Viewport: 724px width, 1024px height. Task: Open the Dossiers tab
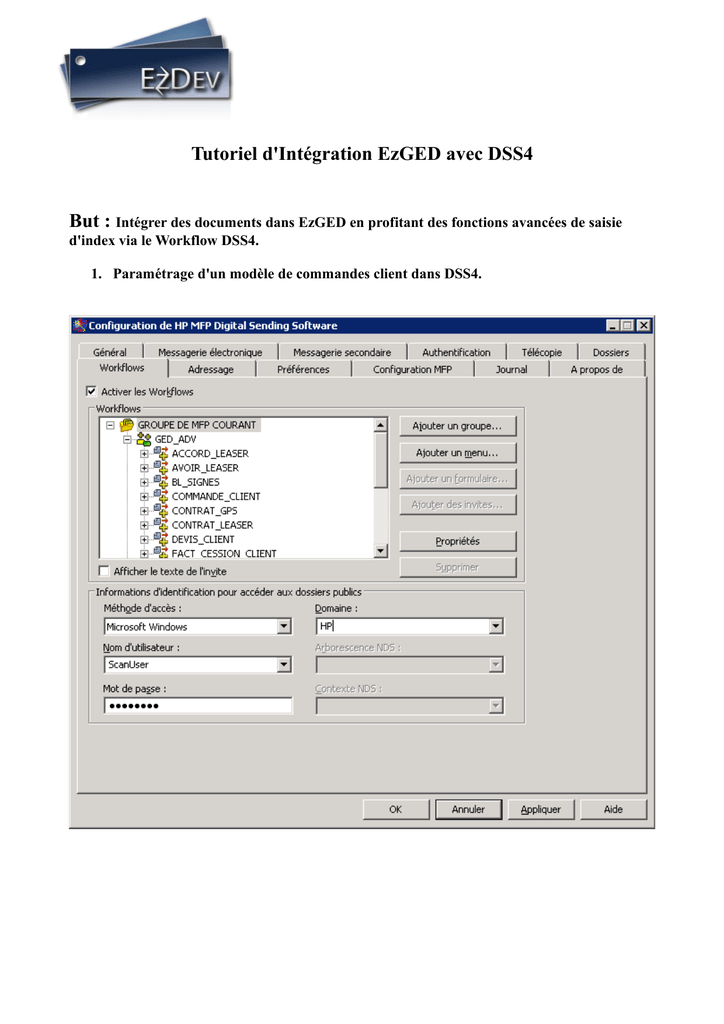coord(611,352)
